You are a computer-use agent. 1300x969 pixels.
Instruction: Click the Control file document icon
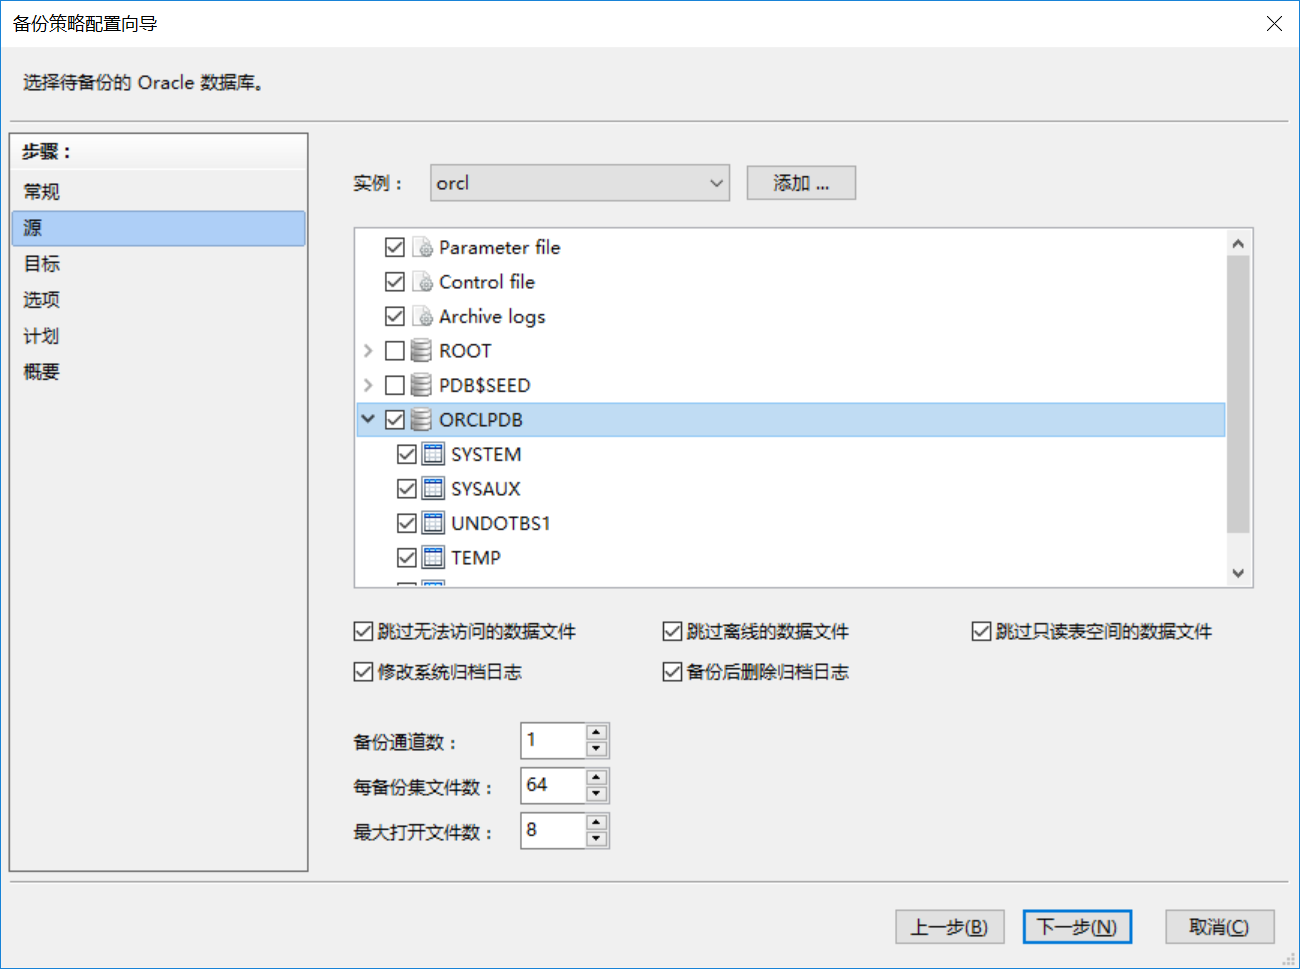[423, 282]
